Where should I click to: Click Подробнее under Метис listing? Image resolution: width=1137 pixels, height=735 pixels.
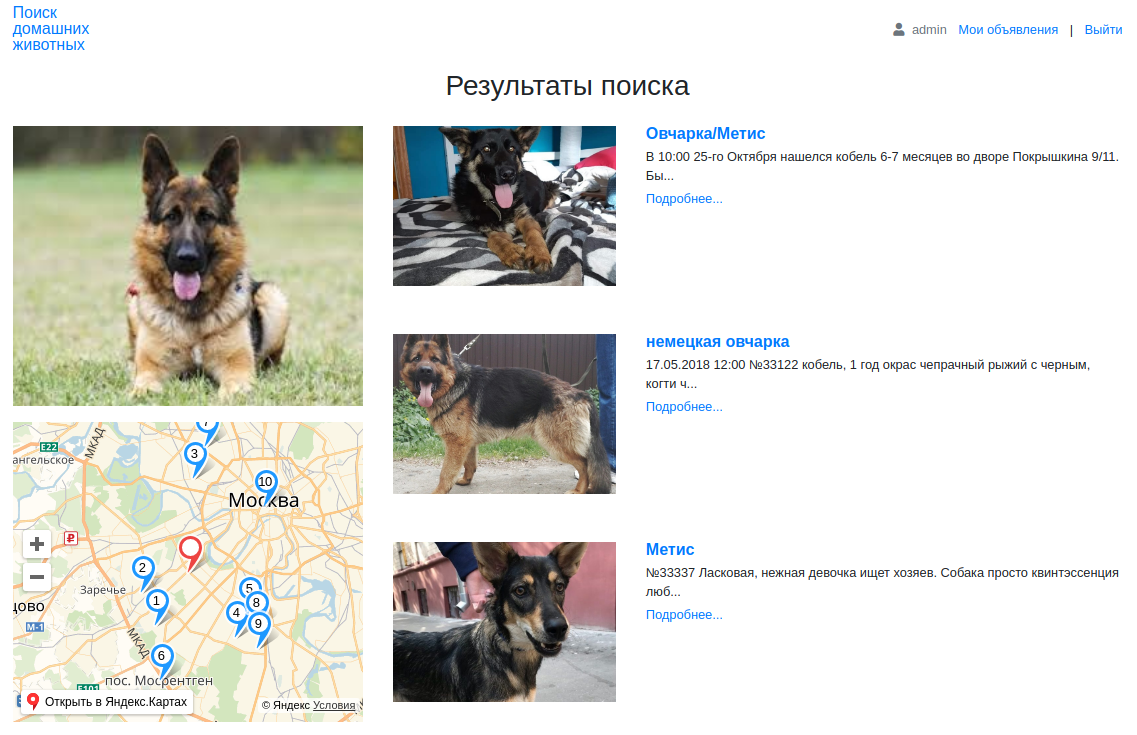click(x=684, y=615)
